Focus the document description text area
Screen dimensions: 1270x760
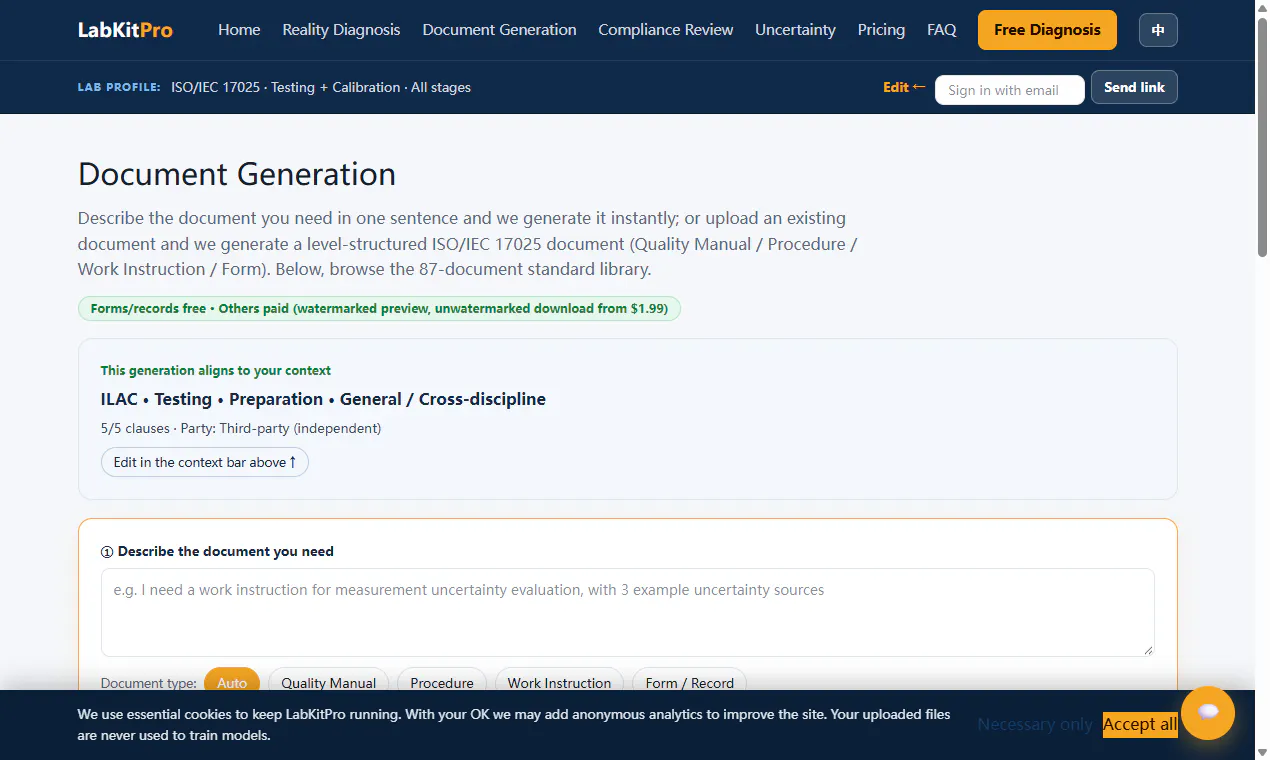(x=628, y=613)
